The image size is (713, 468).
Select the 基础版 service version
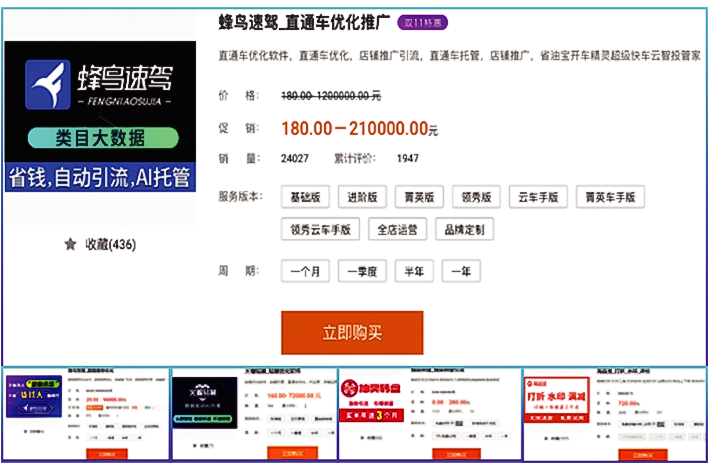coord(304,197)
